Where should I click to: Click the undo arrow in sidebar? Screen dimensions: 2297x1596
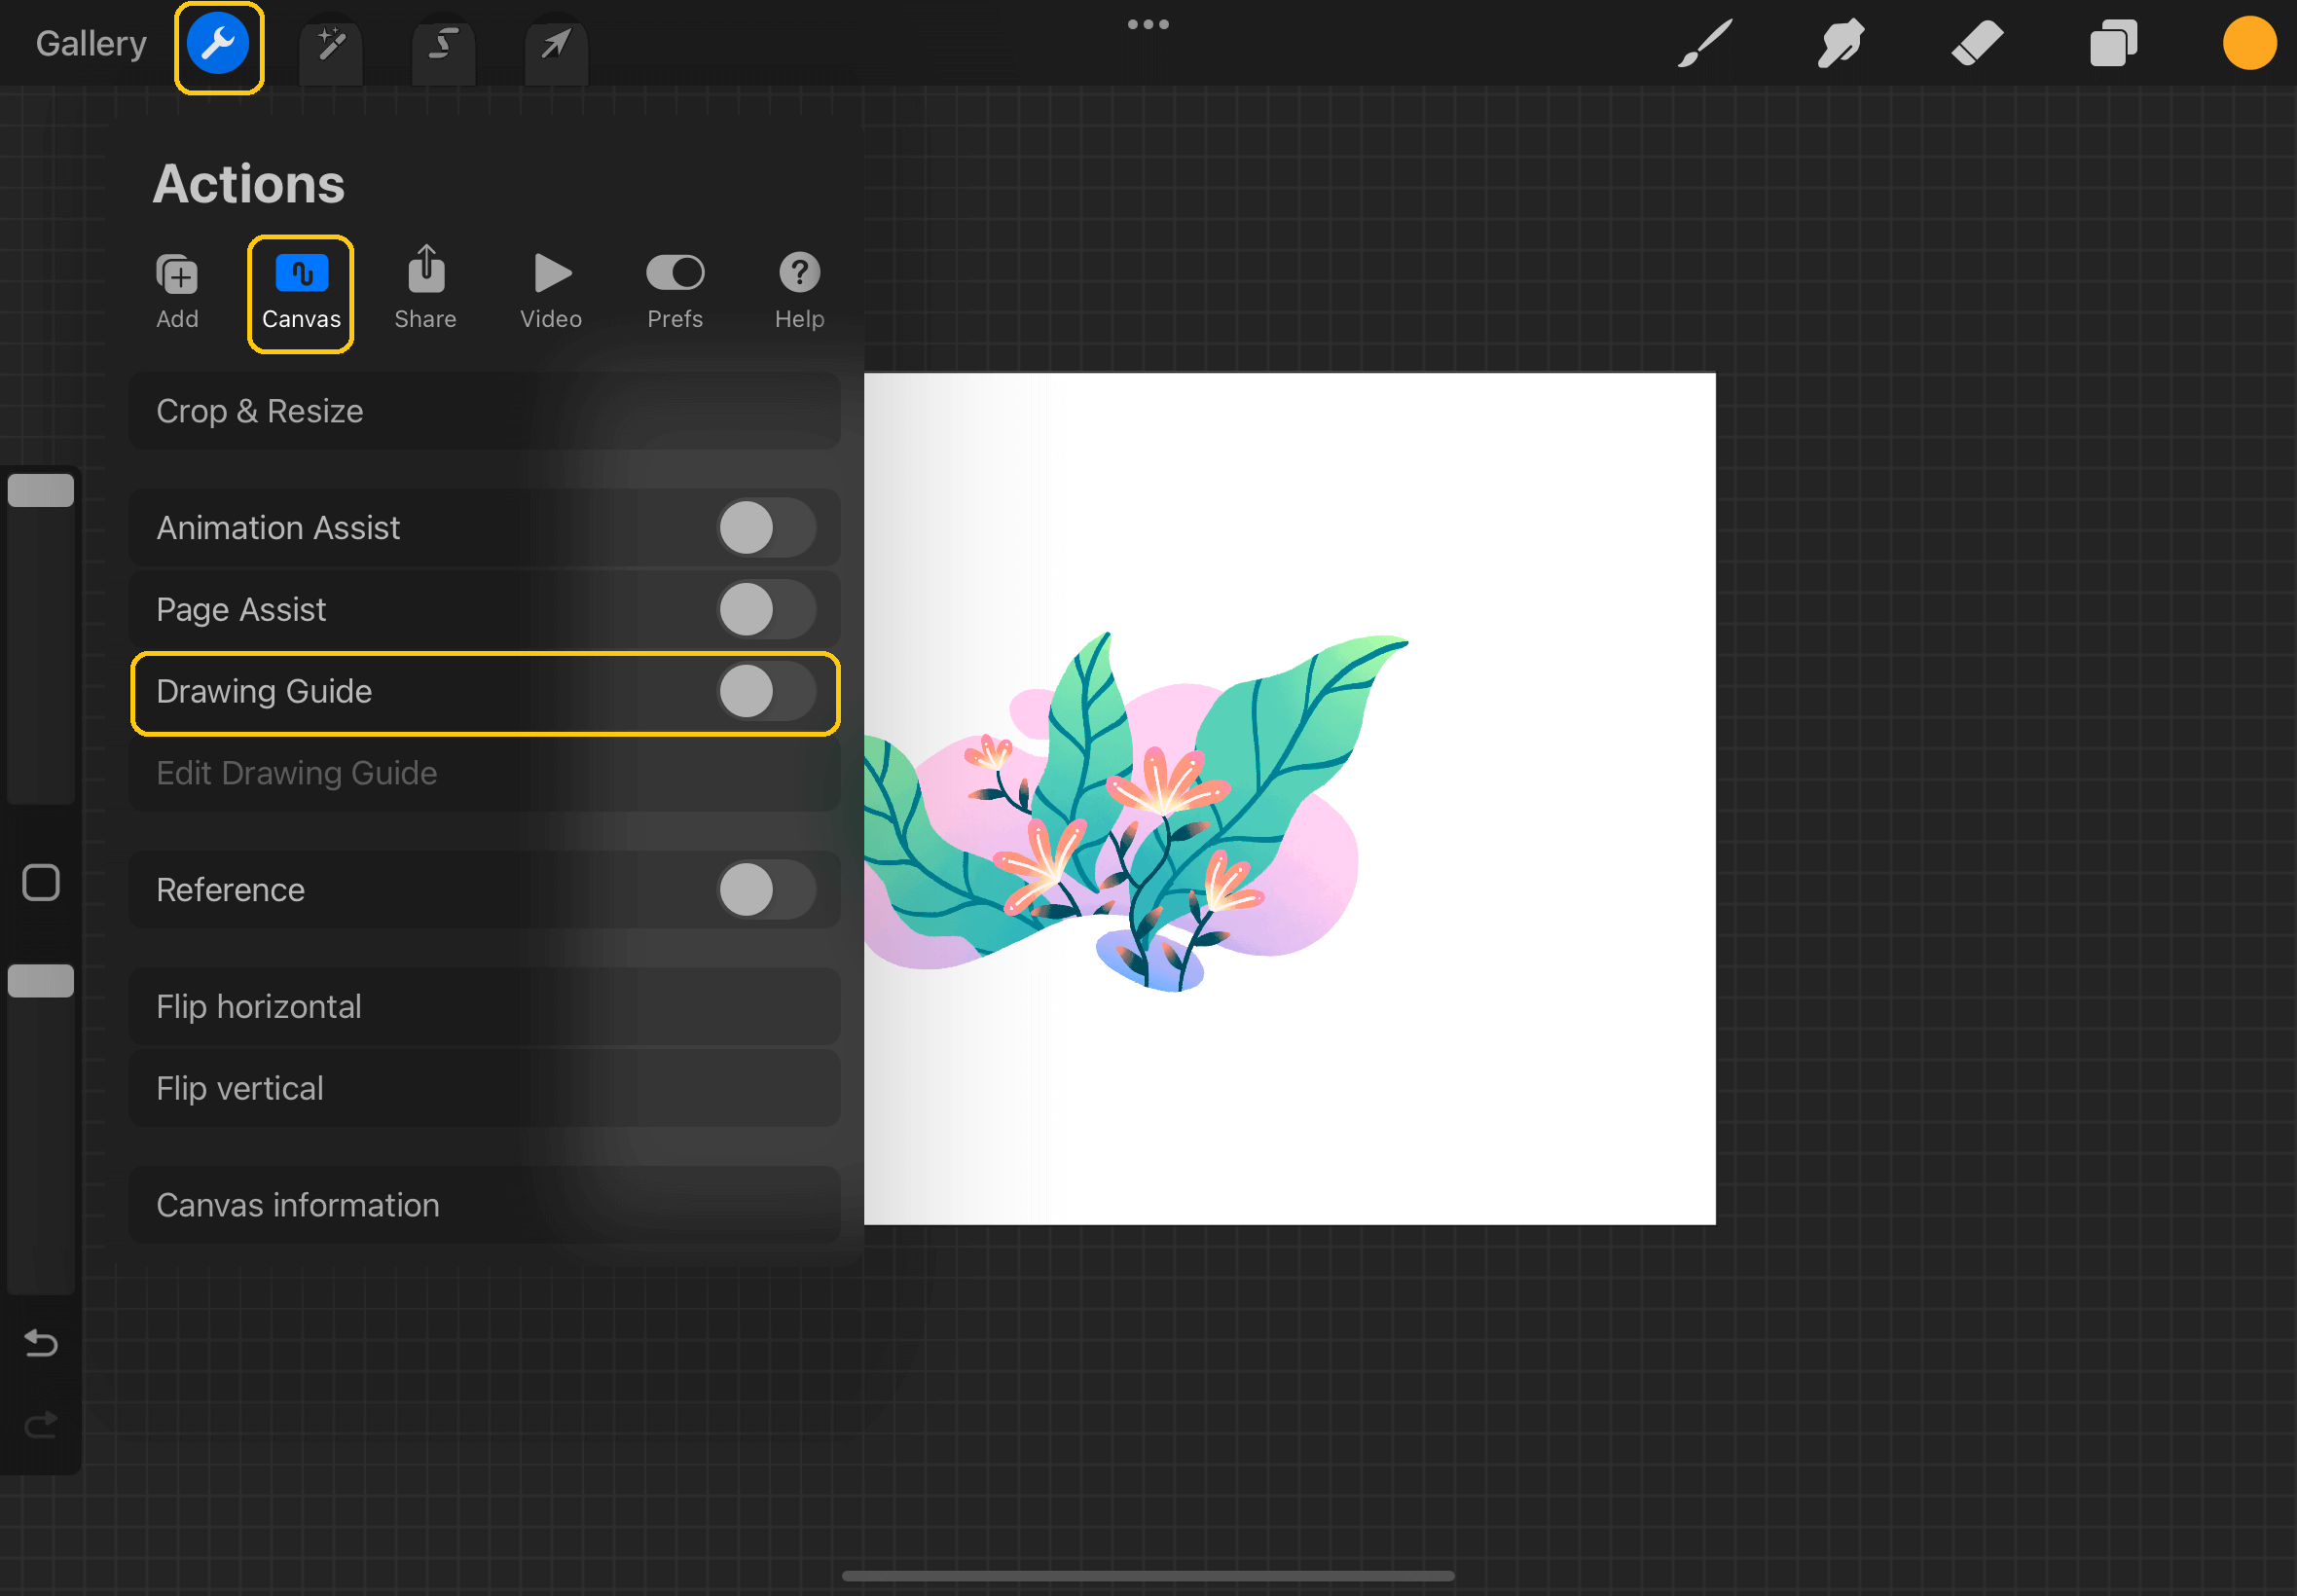tap(41, 1342)
